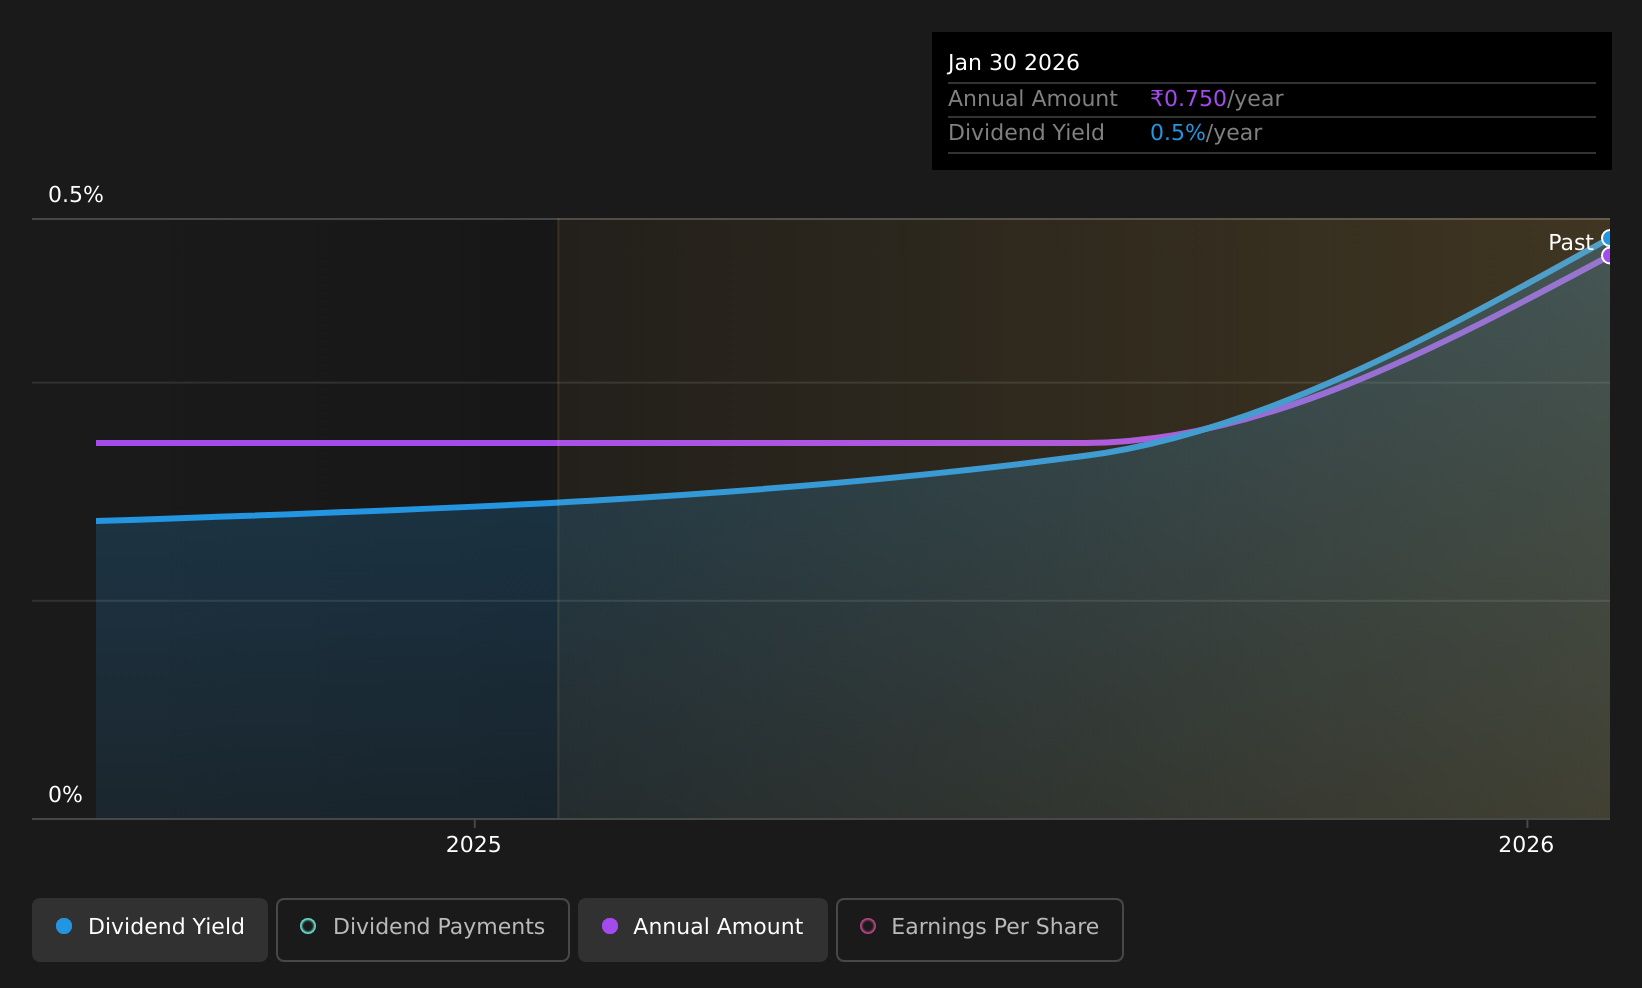The image size is (1642, 988).
Task: Click the blue Dividend Yield endpoint marker
Action: click(1608, 238)
